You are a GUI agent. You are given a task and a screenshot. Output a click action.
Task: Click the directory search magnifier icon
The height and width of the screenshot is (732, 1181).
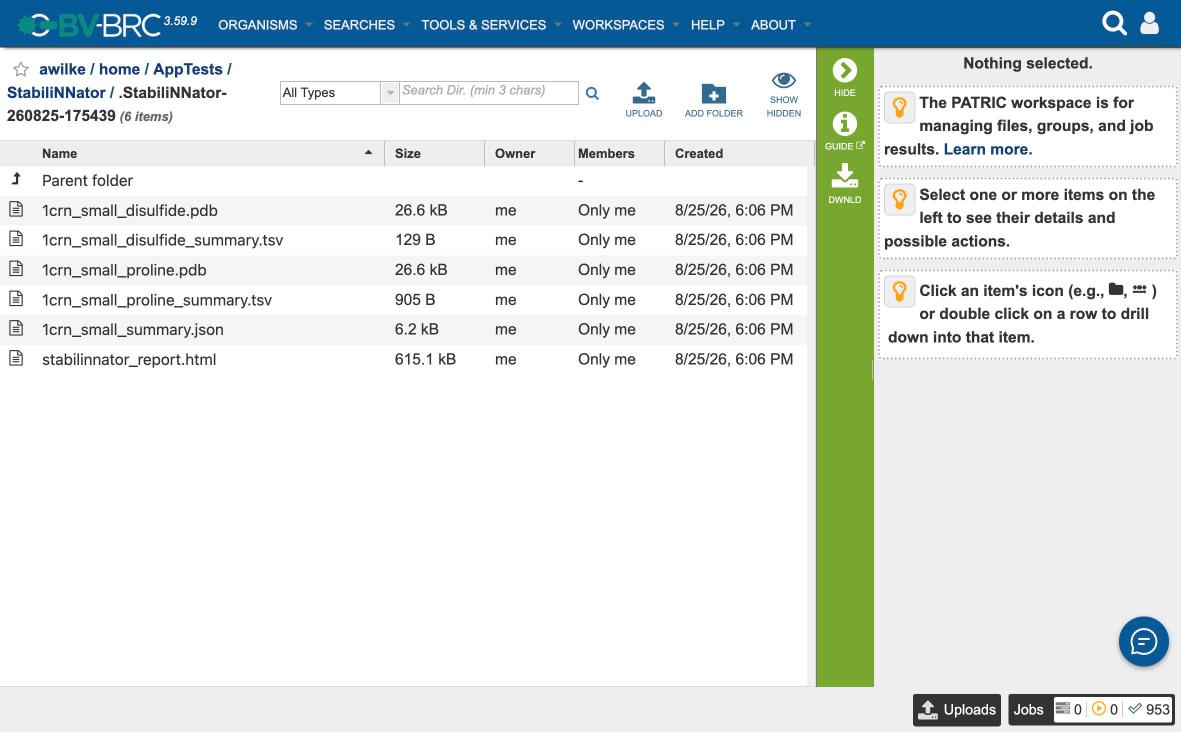(592, 93)
